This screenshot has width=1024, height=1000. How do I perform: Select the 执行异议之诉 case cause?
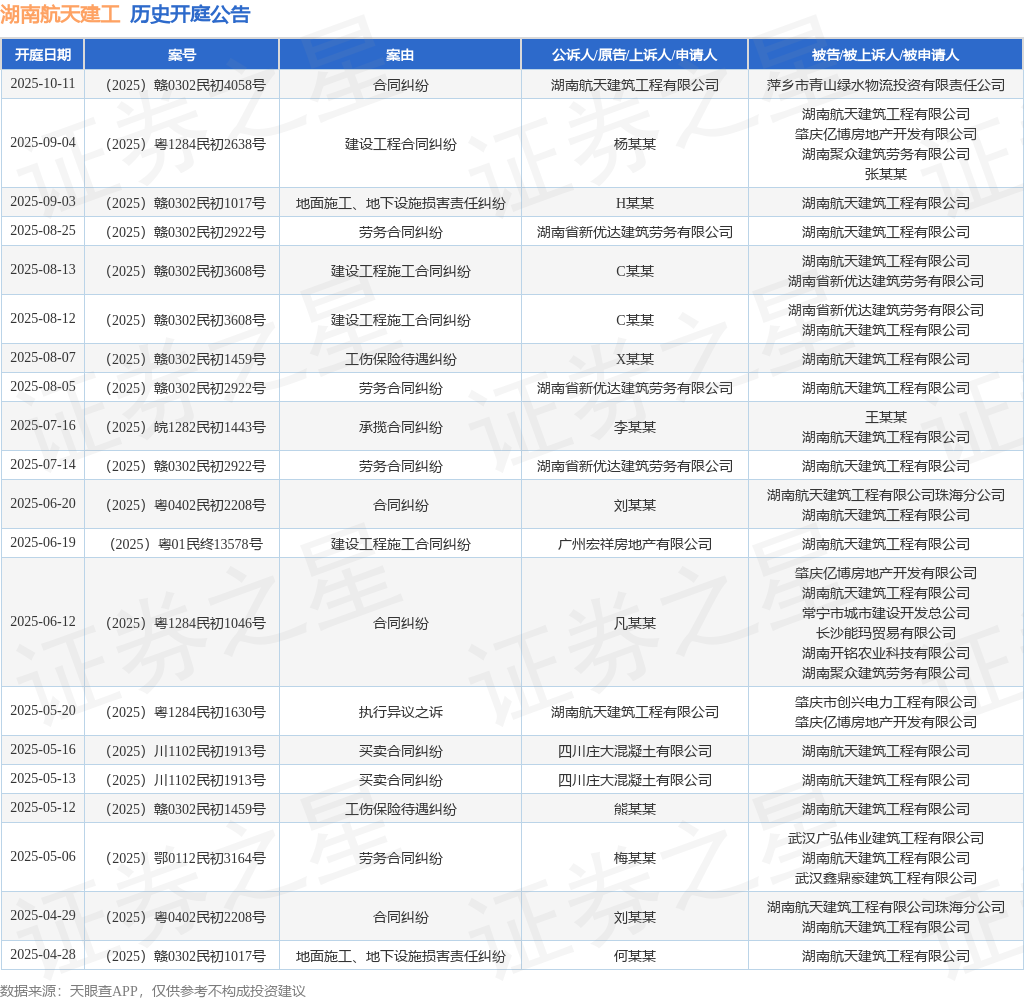400,712
